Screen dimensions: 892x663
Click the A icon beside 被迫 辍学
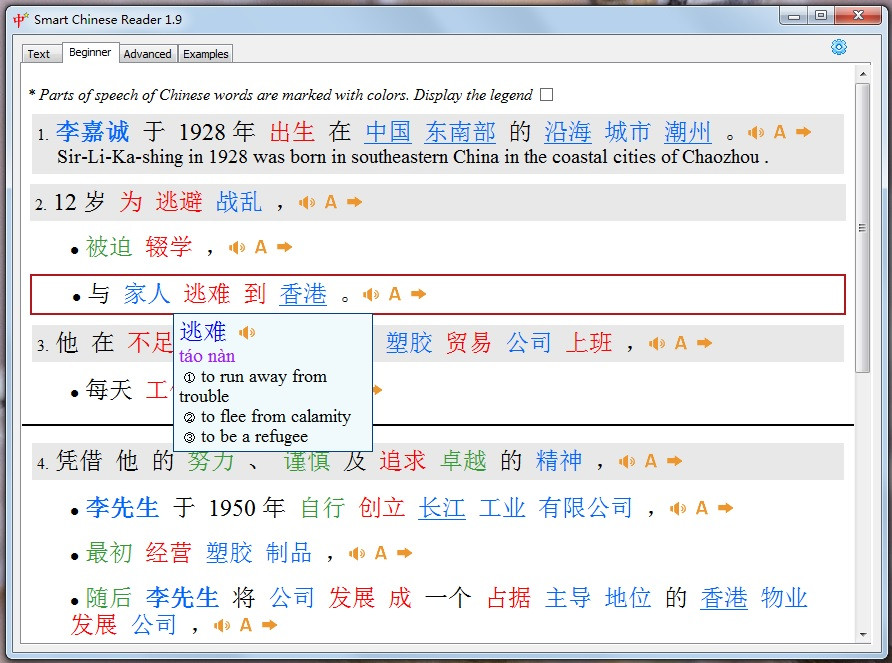(261, 247)
